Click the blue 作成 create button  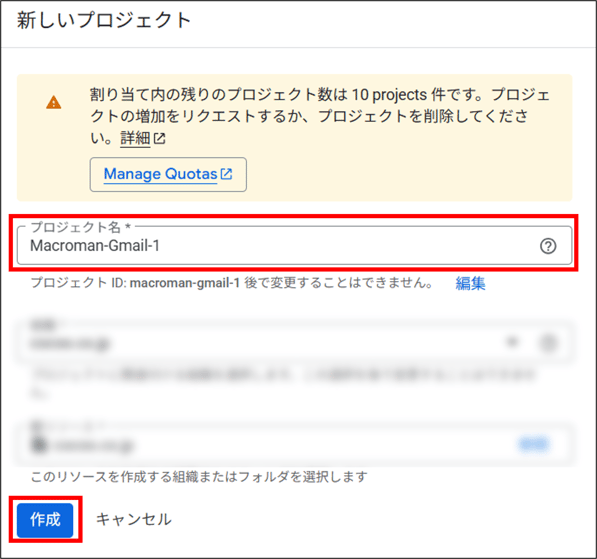click(x=45, y=520)
